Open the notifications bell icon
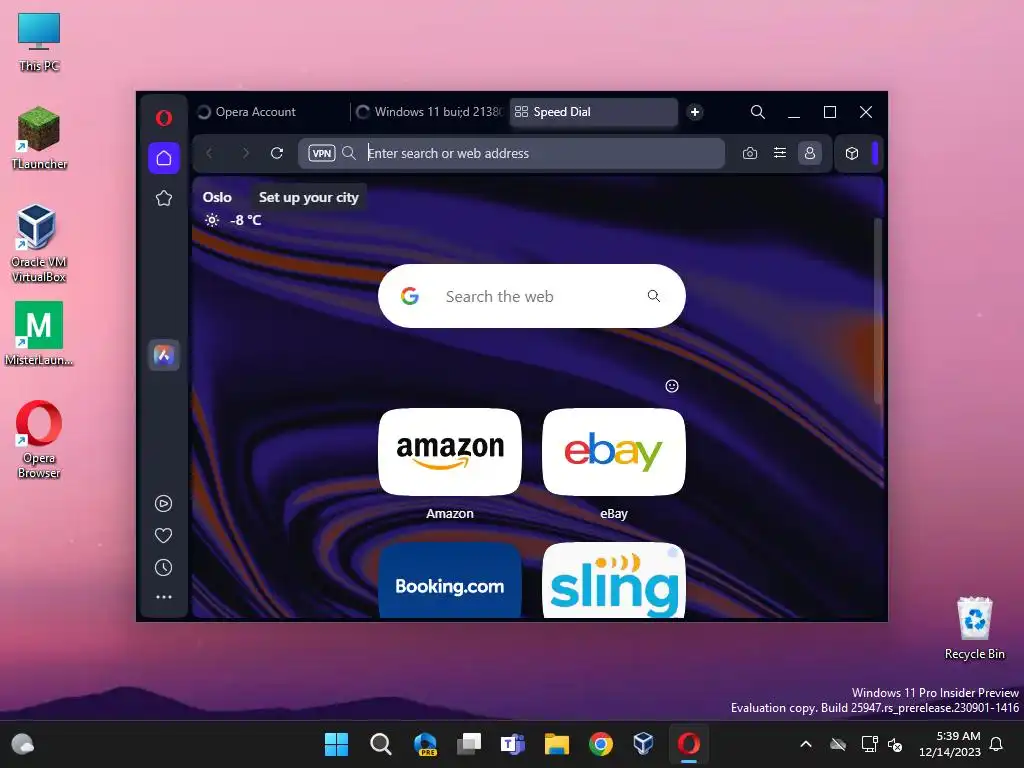 [x=996, y=744]
